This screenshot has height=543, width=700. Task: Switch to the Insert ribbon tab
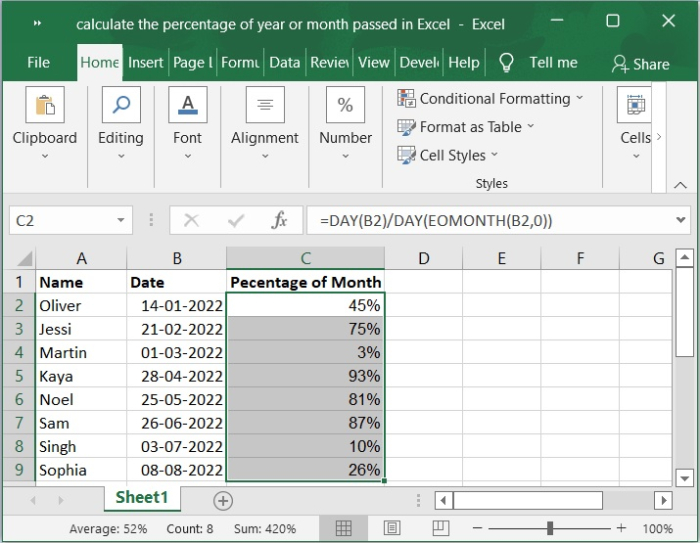coord(145,62)
